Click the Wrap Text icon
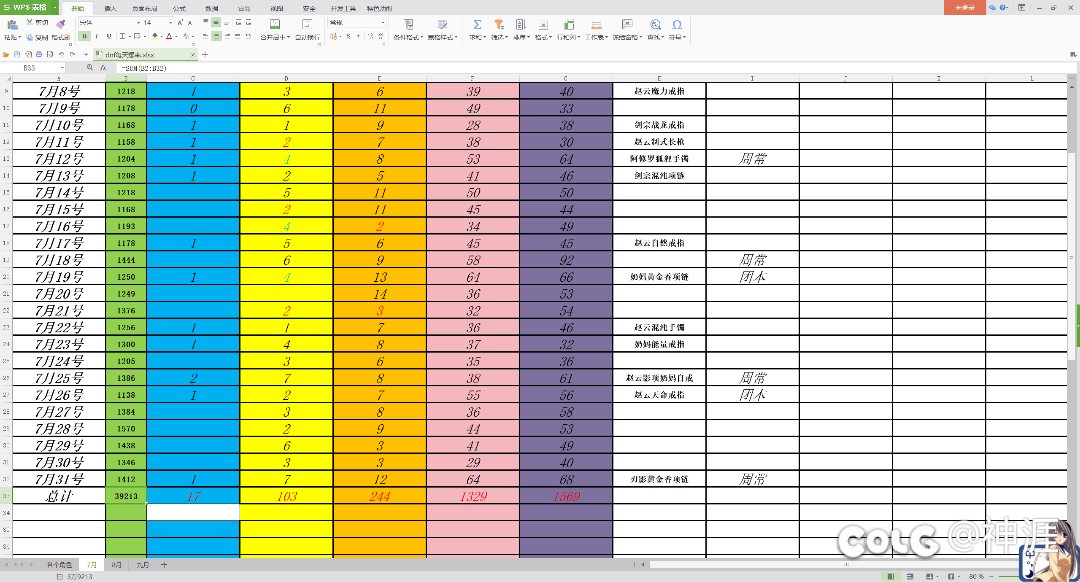Image resolution: width=1080 pixels, height=582 pixels. point(307,24)
